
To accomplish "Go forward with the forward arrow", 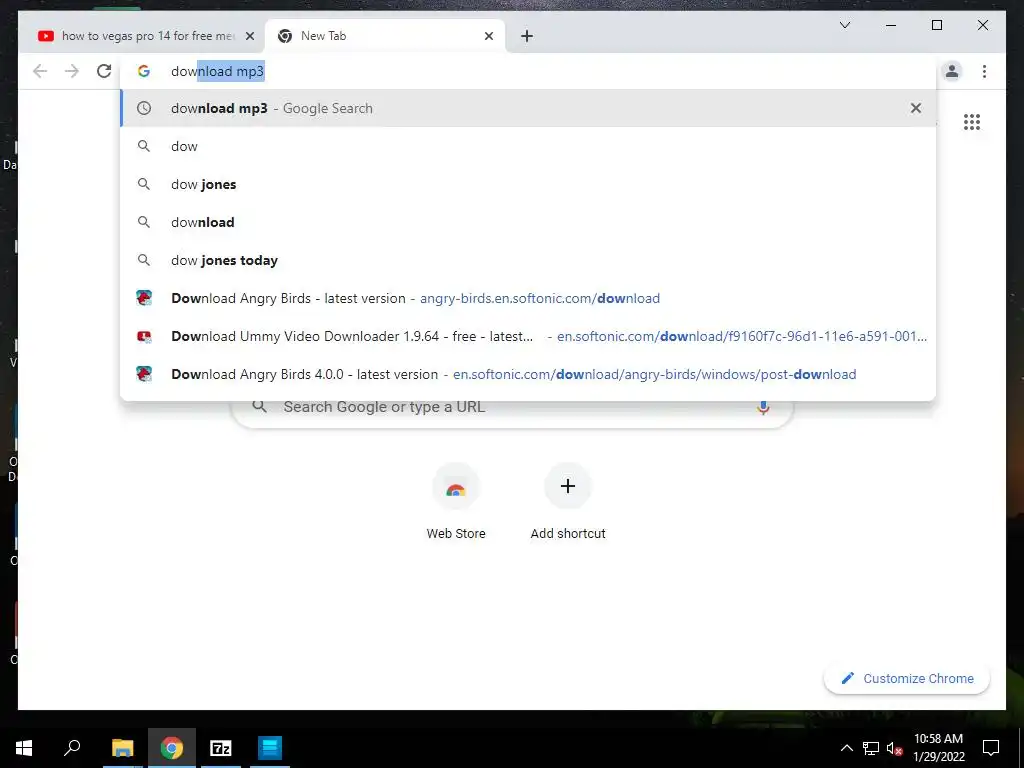I will [72, 71].
